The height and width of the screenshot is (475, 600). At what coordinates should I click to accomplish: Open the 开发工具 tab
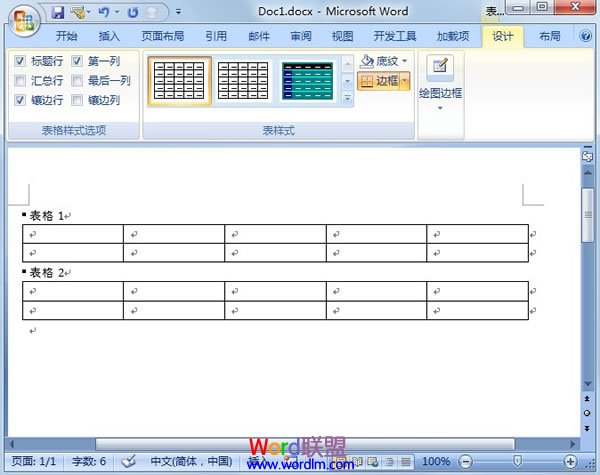tap(395, 36)
